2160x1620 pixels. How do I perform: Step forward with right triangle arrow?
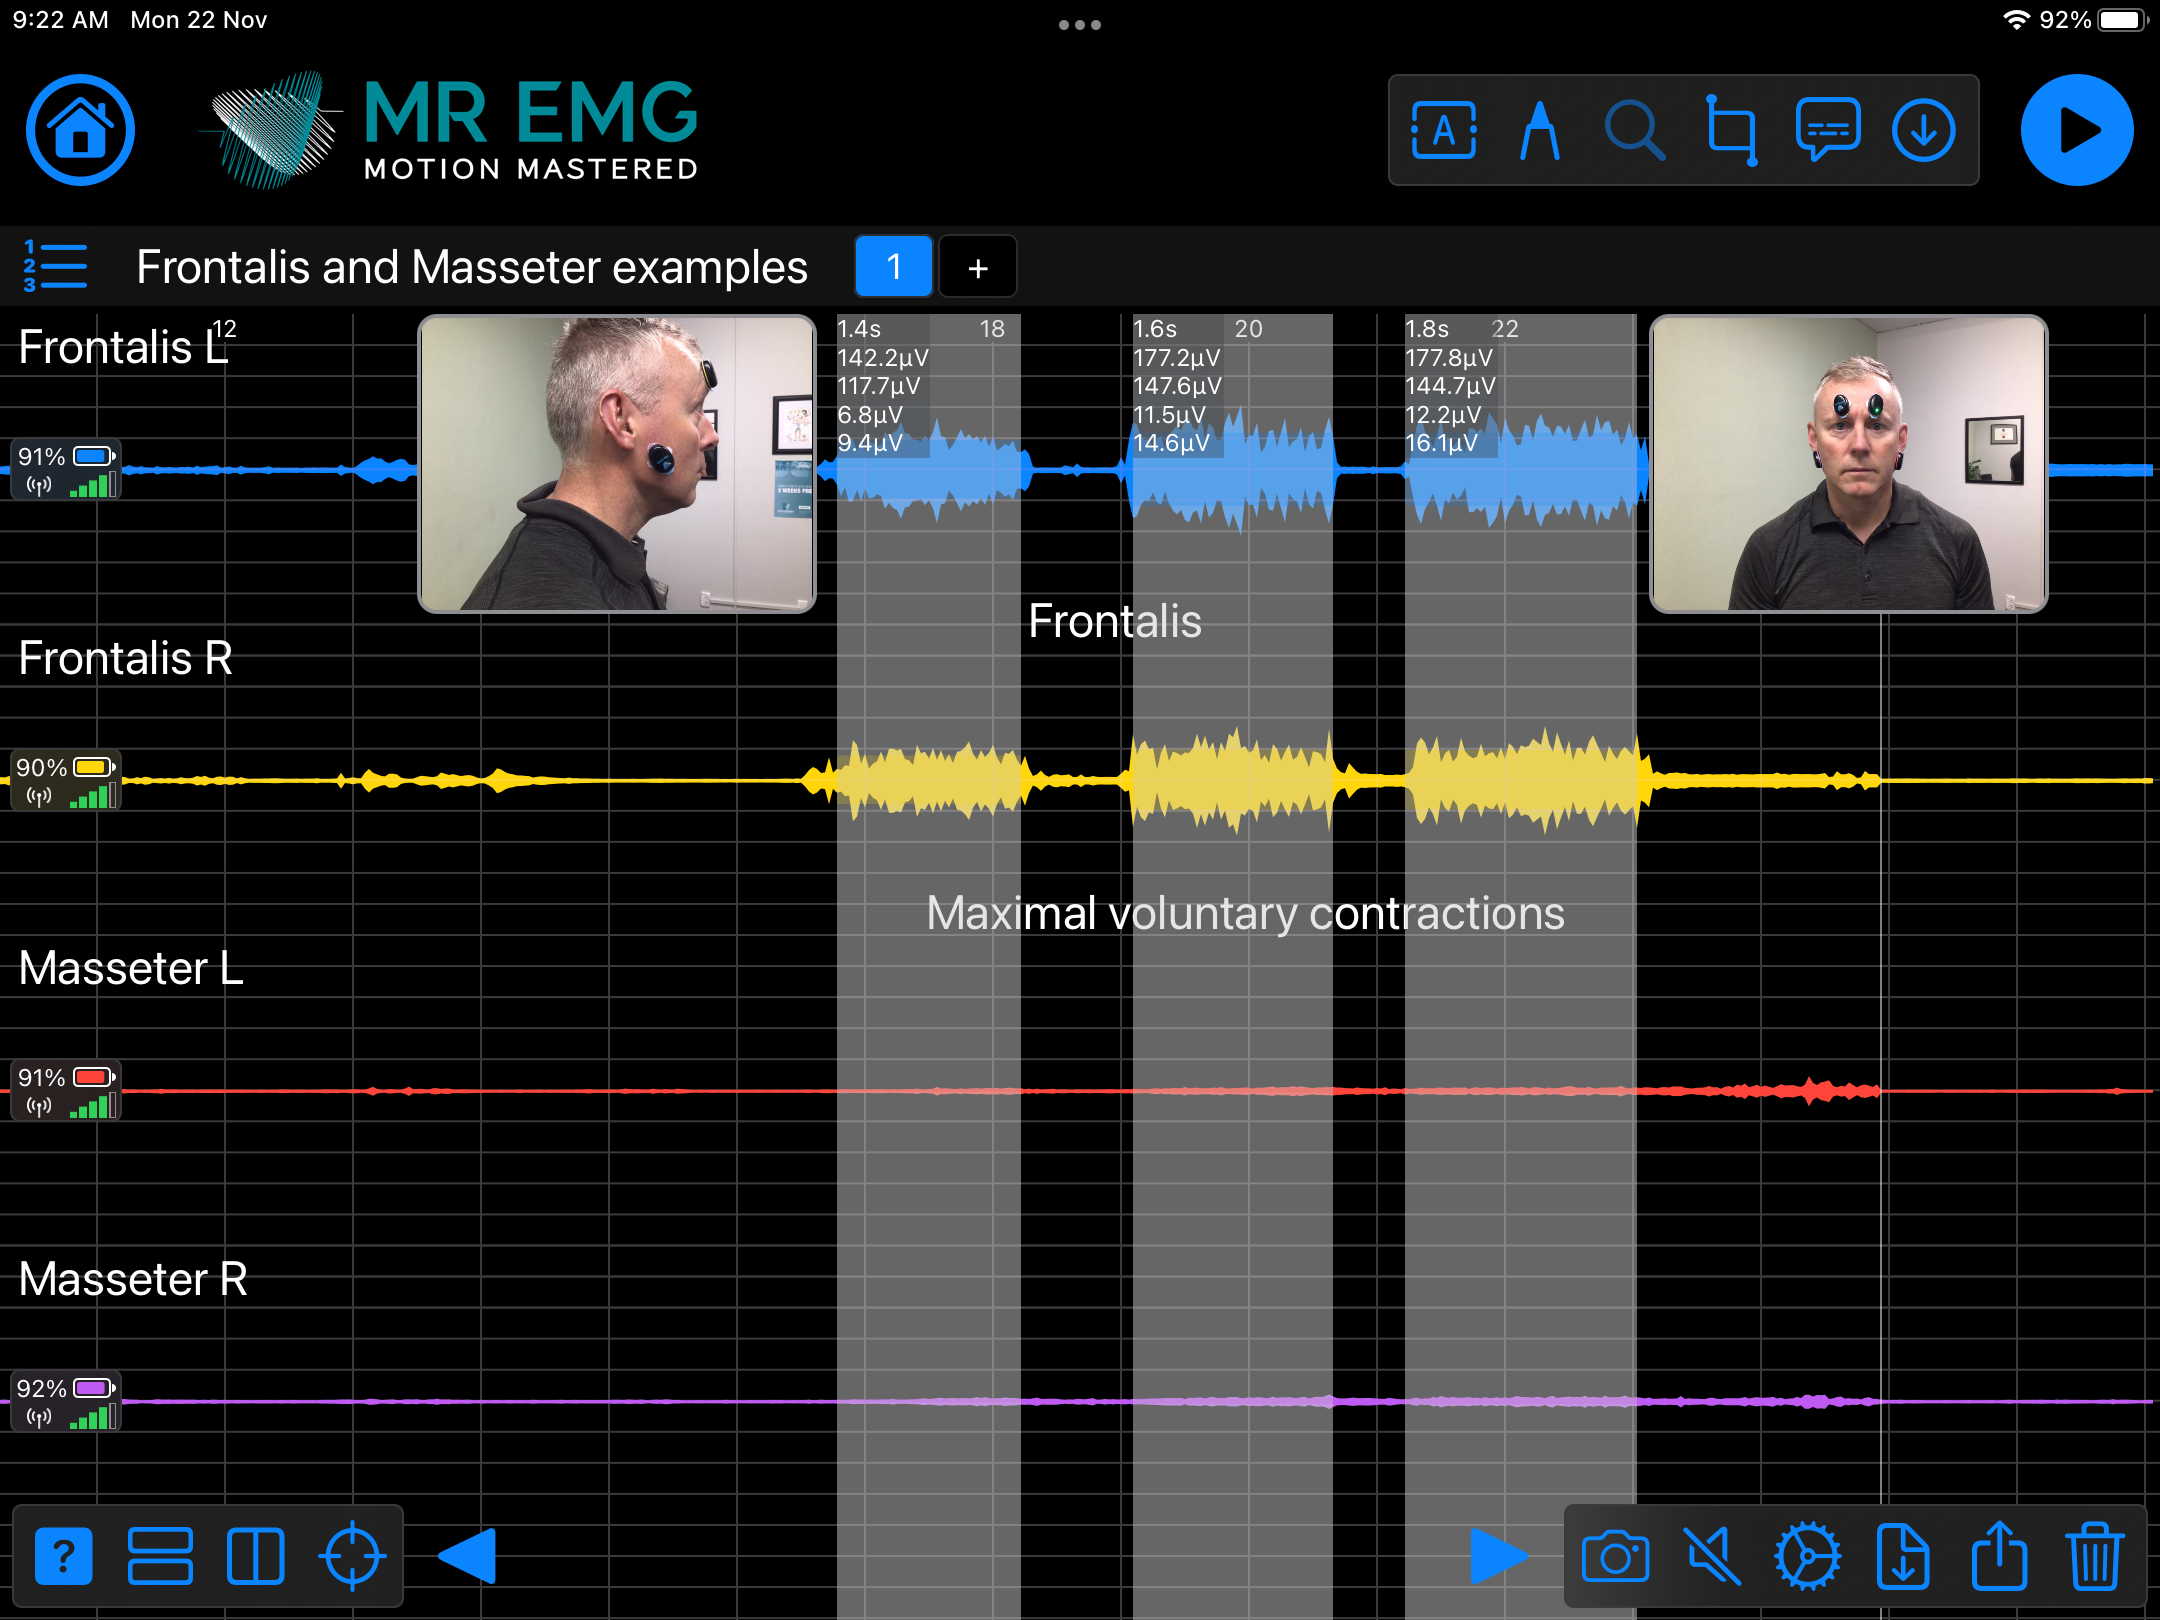(1498, 1556)
